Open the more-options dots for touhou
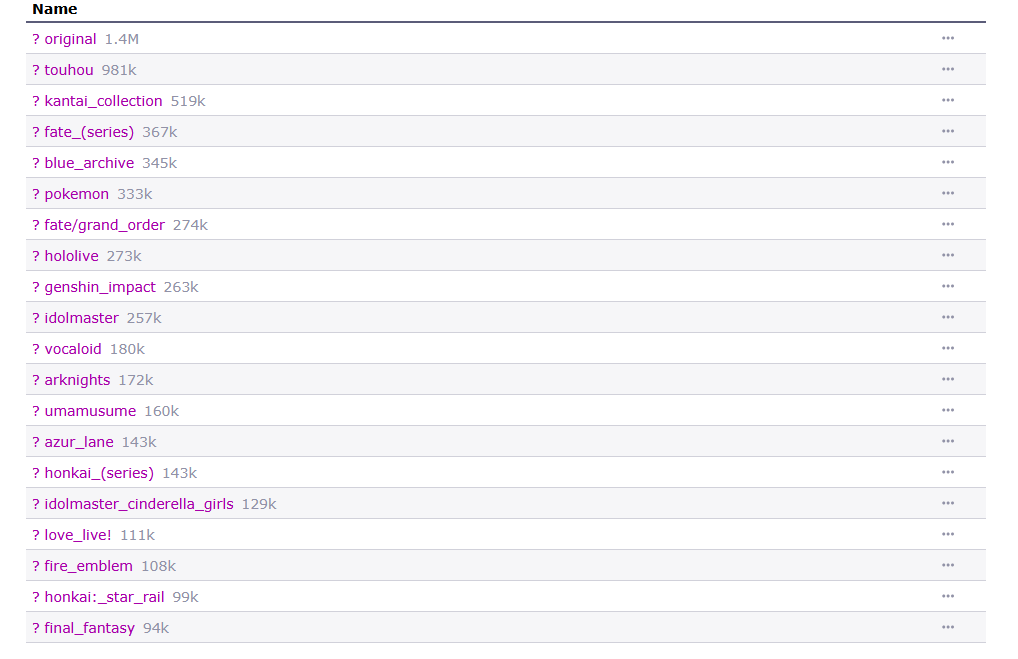The height and width of the screenshot is (659, 1018). pos(947,69)
